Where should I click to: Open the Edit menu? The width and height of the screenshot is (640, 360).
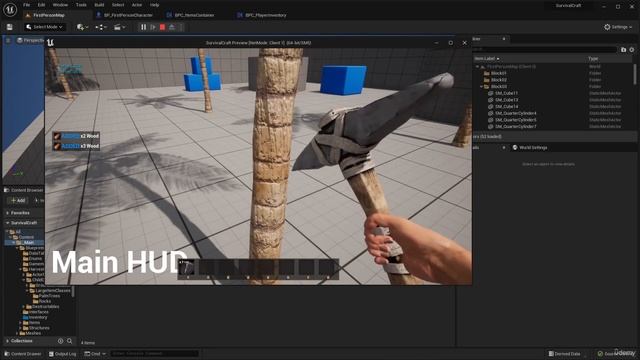click(x=41, y=5)
